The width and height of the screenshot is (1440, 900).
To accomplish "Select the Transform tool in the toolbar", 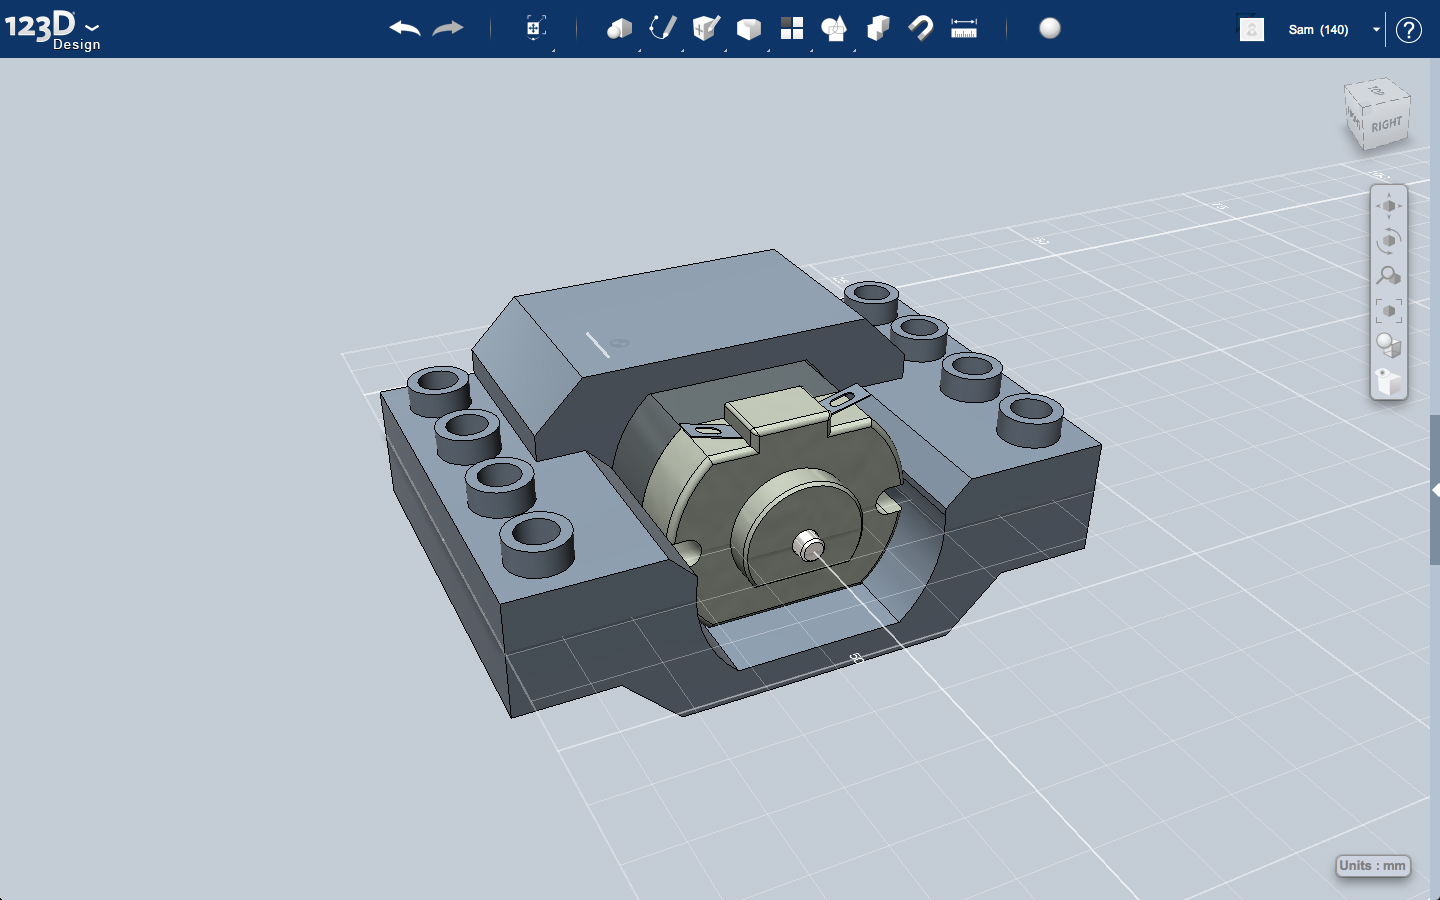I will (x=533, y=29).
